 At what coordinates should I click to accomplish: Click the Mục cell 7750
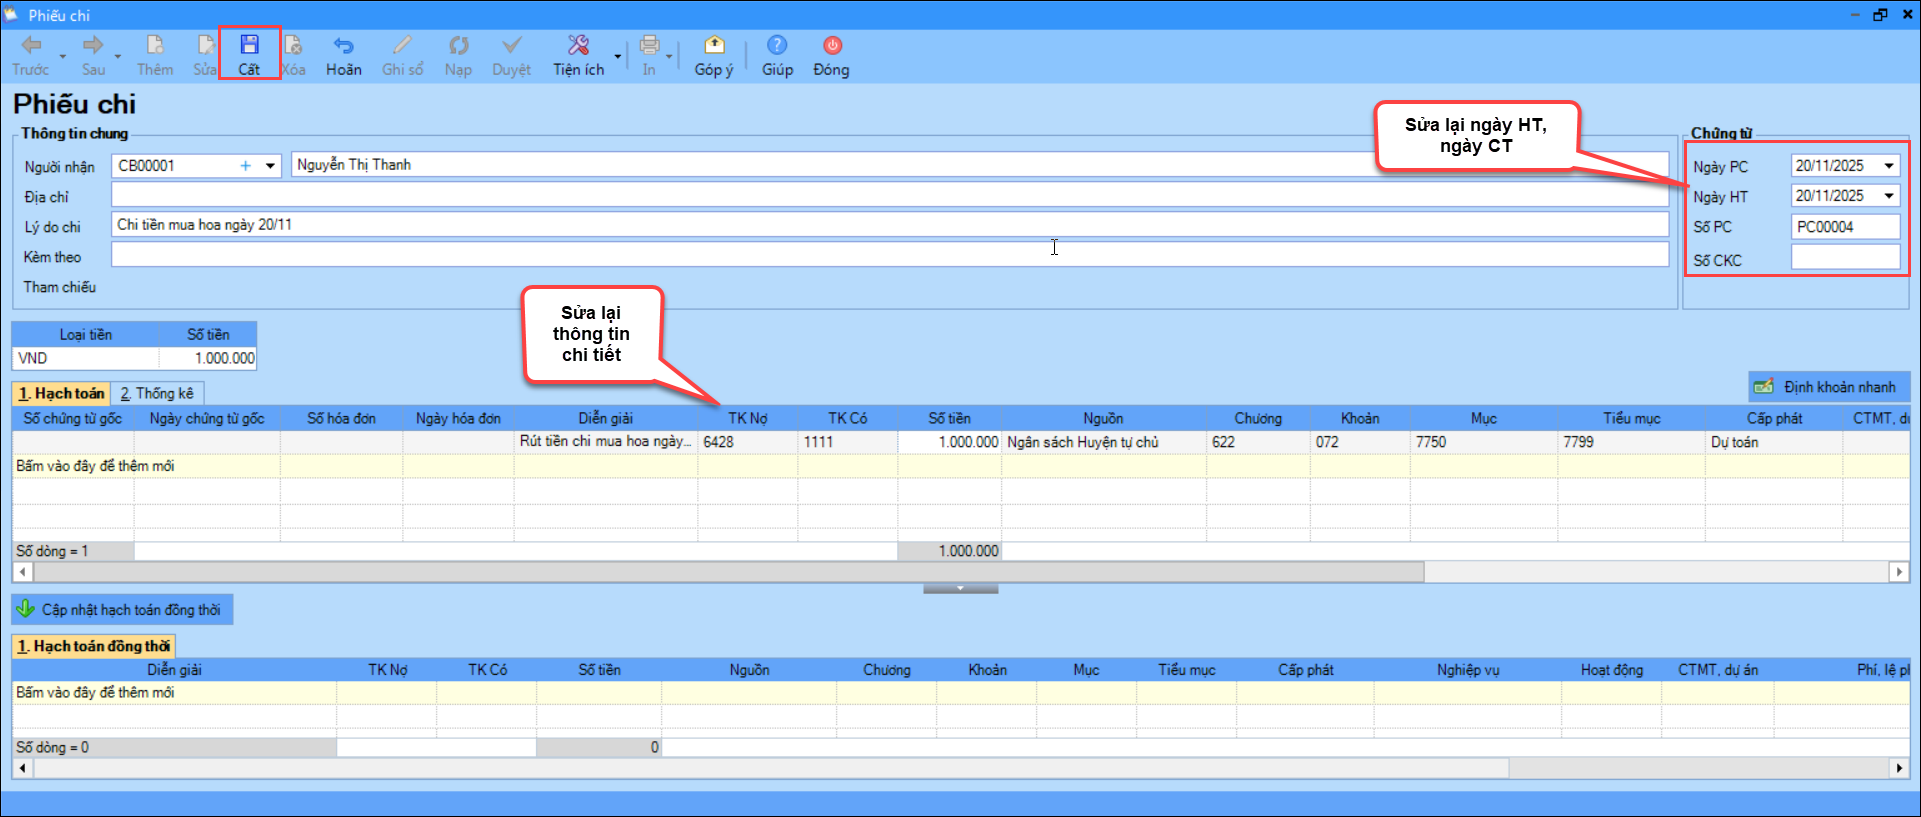pos(1484,441)
